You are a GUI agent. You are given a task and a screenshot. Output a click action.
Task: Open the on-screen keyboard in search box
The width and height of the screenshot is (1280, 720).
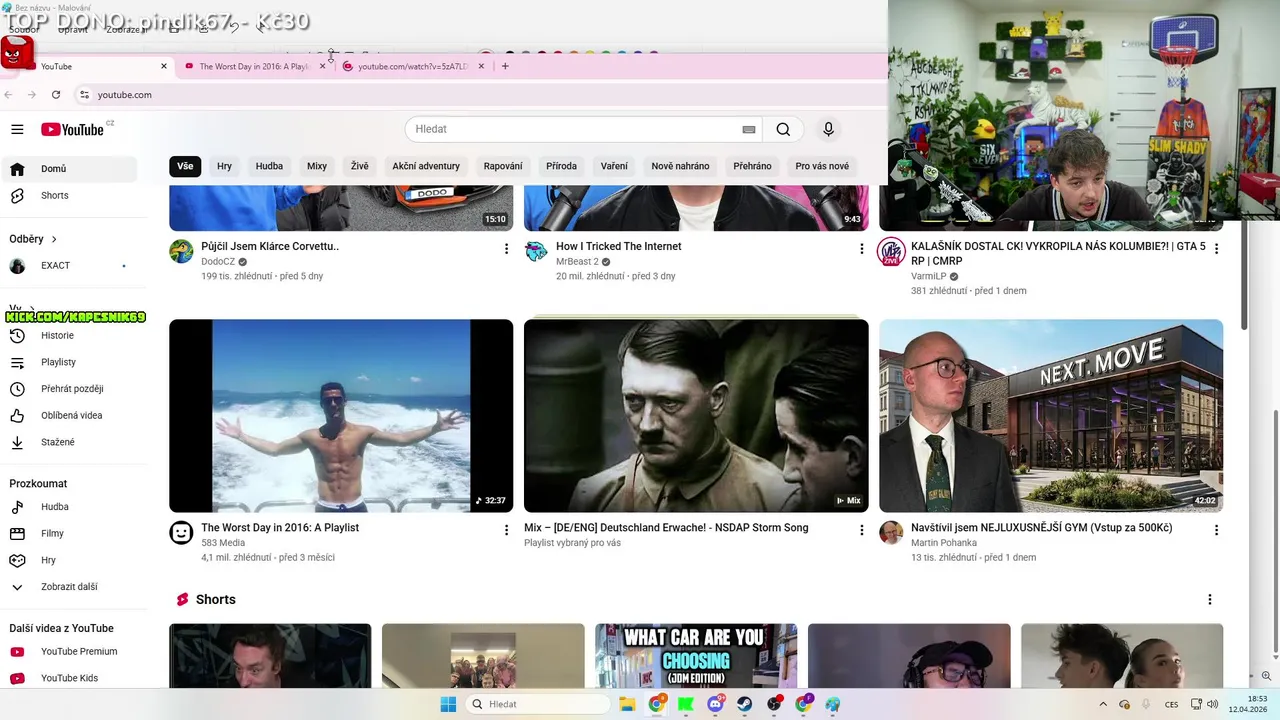point(748,129)
